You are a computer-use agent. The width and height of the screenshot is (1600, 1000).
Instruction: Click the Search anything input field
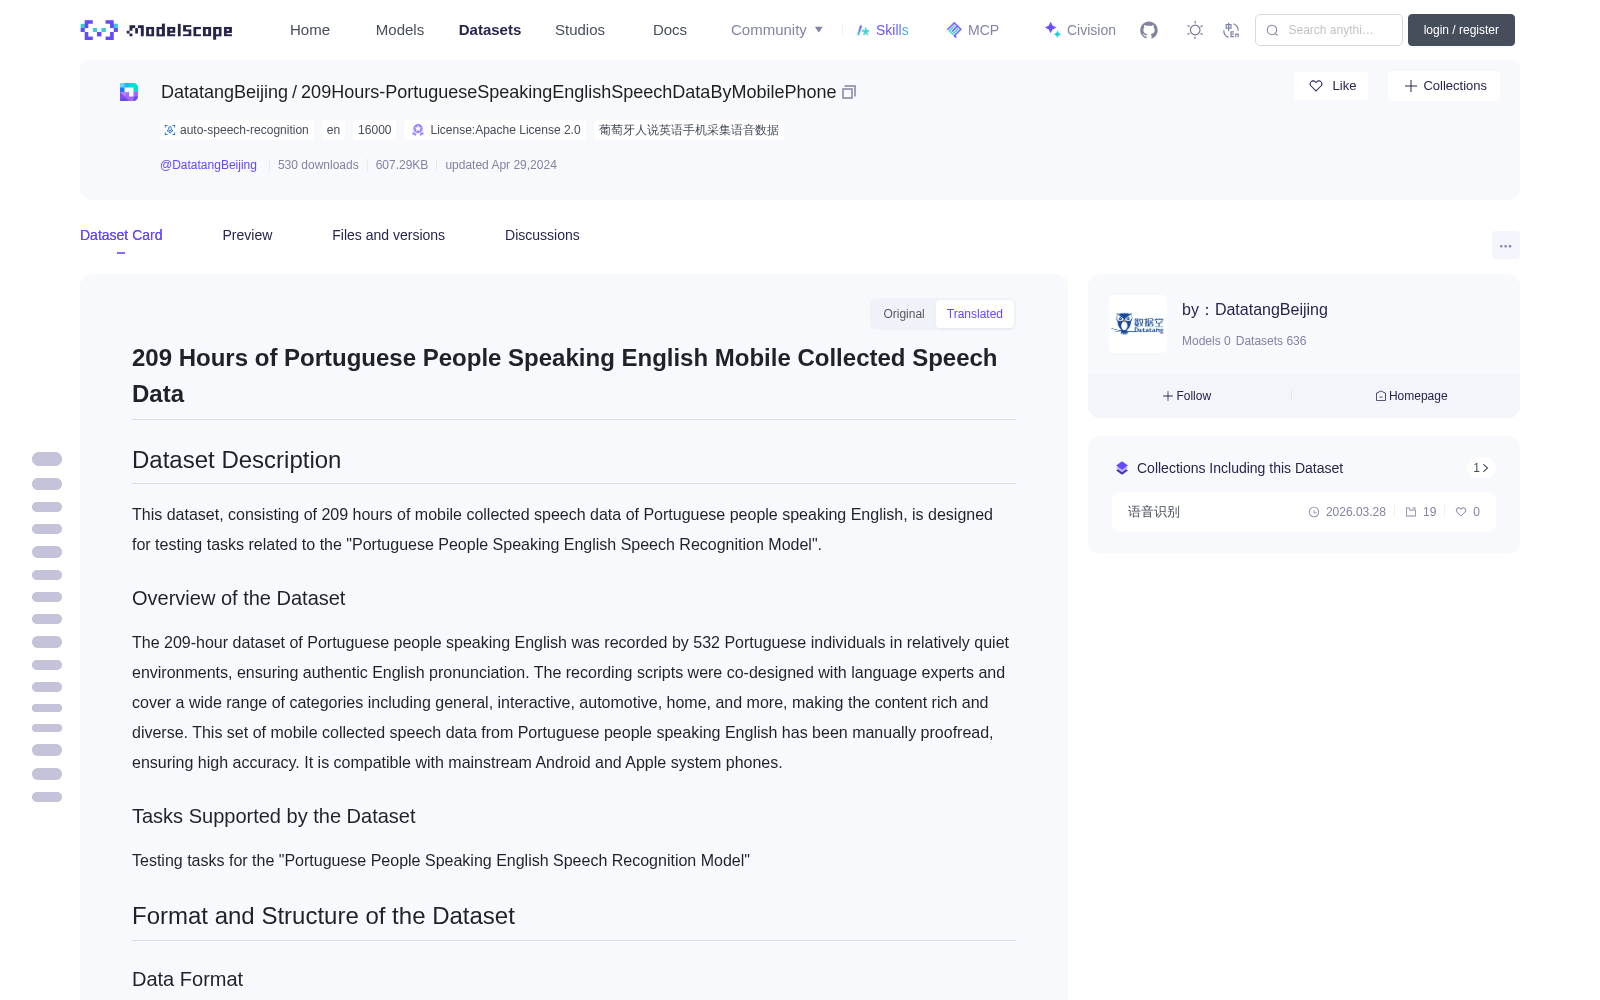[1329, 30]
